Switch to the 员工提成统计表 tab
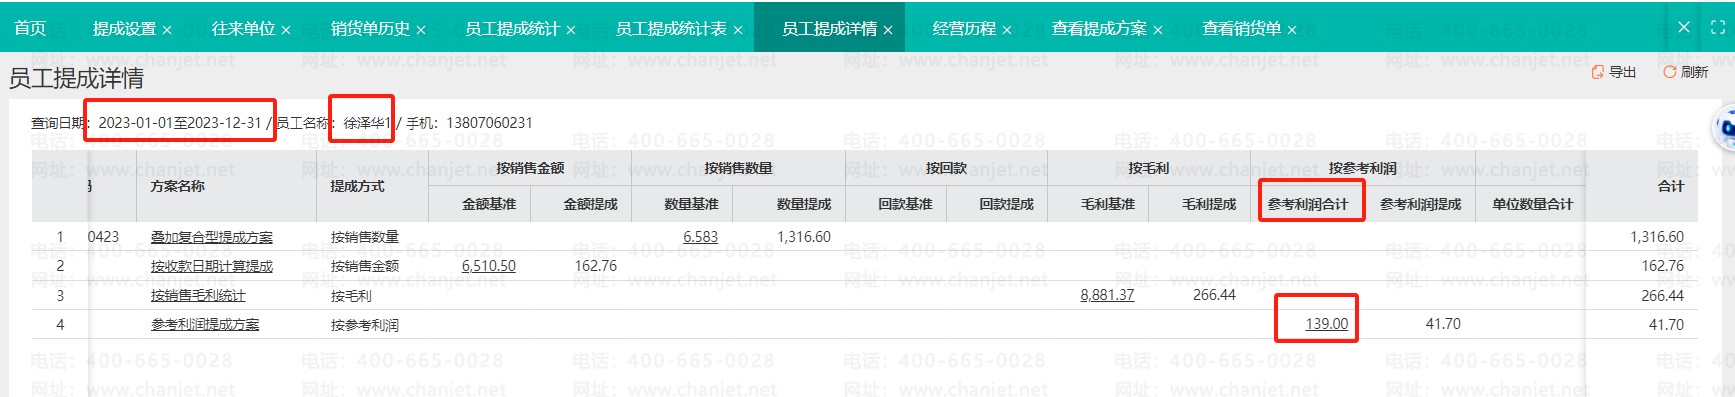This screenshot has width=1735, height=397. coord(671,29)
